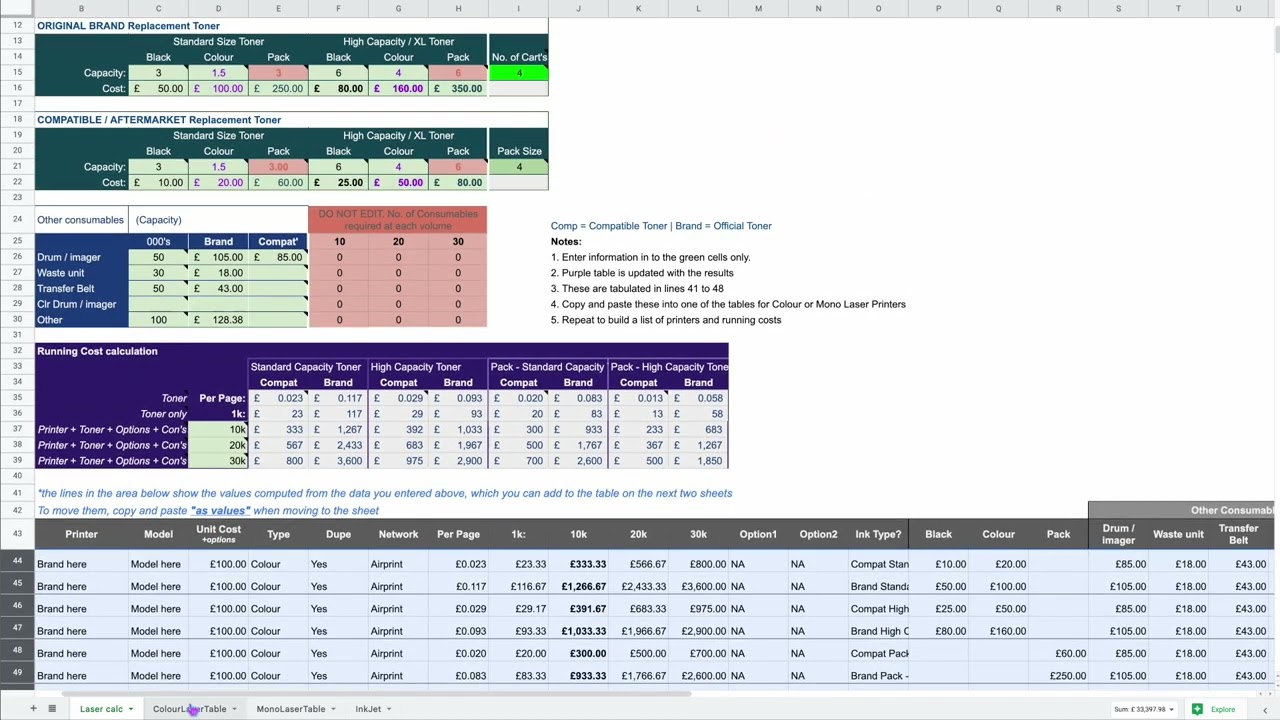Image resolution: width=1280 pixels, height=720 pixels.
Task: Select row 46 ink type Compat High
Action: (878, 609)
